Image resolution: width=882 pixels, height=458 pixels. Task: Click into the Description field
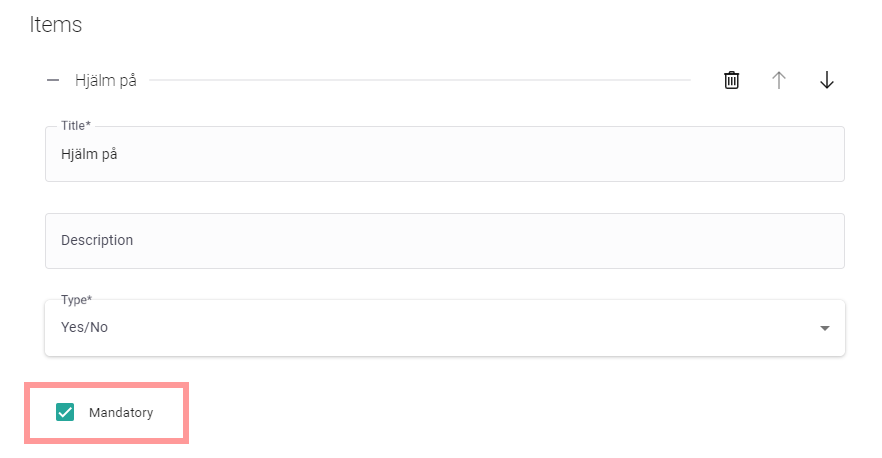444,240
